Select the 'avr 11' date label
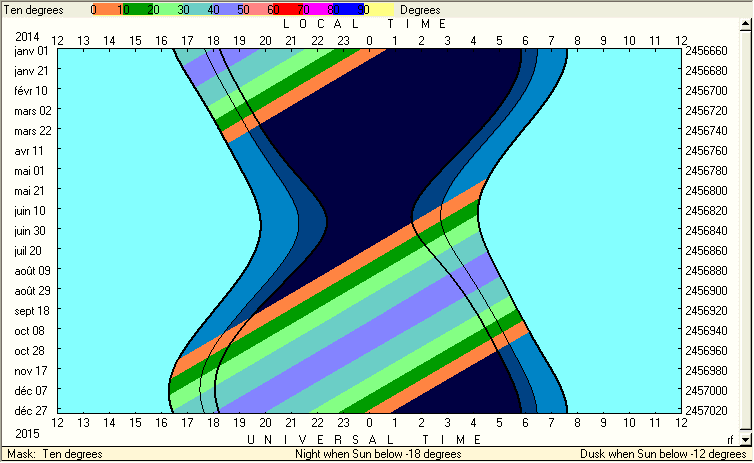Image resolution: width=754 pixels, height=463 pixels. coord(29,150)
